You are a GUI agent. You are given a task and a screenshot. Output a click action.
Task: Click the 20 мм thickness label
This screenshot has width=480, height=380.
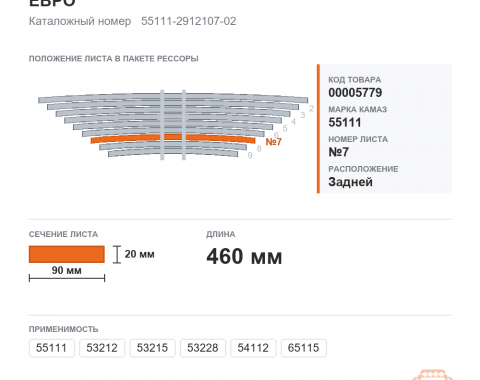pyautogui.click(x=140, y=254)
